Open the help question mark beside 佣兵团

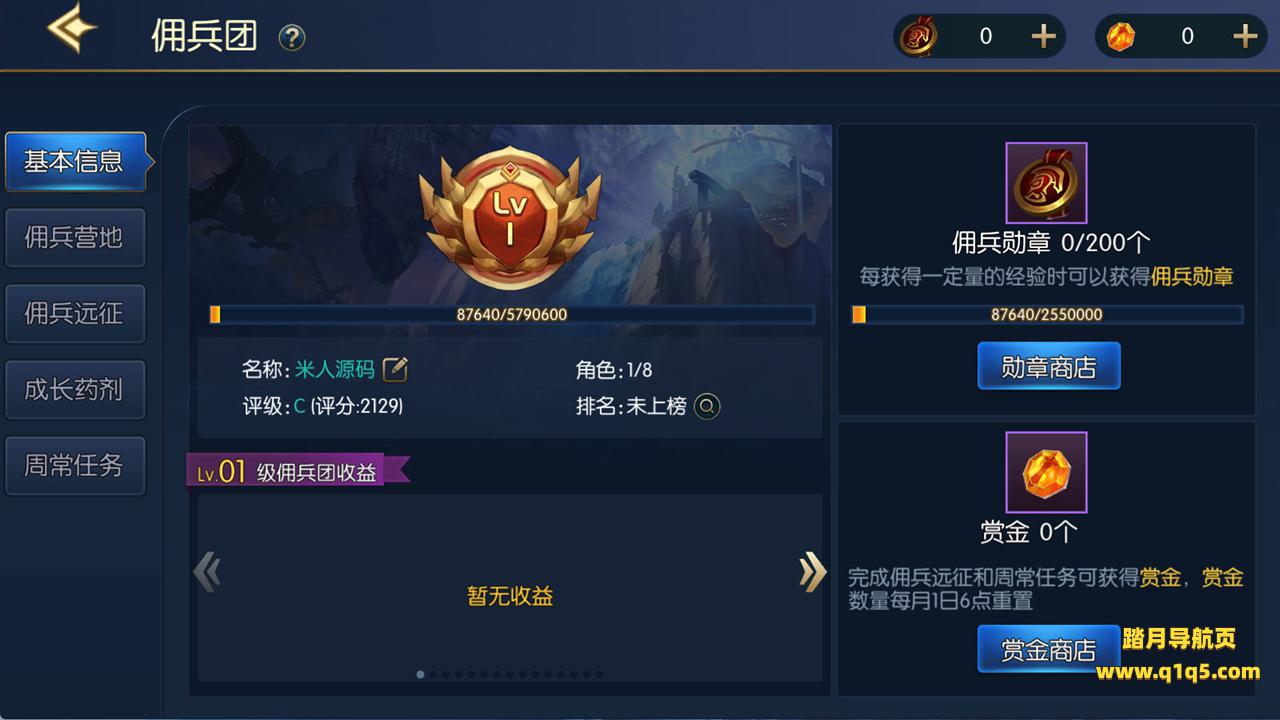pos(292,38)
